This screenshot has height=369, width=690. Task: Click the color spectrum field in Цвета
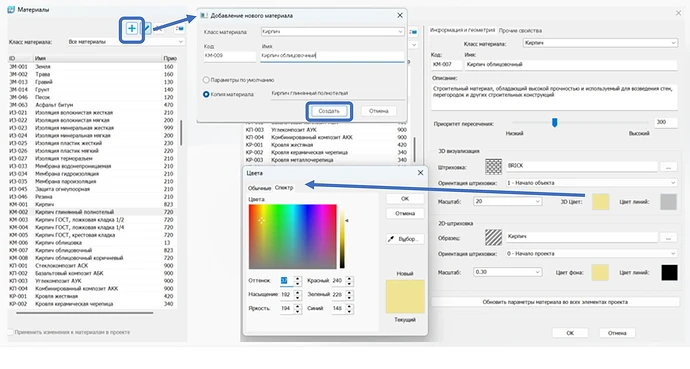pyautogui.click(x=292, y=237)
